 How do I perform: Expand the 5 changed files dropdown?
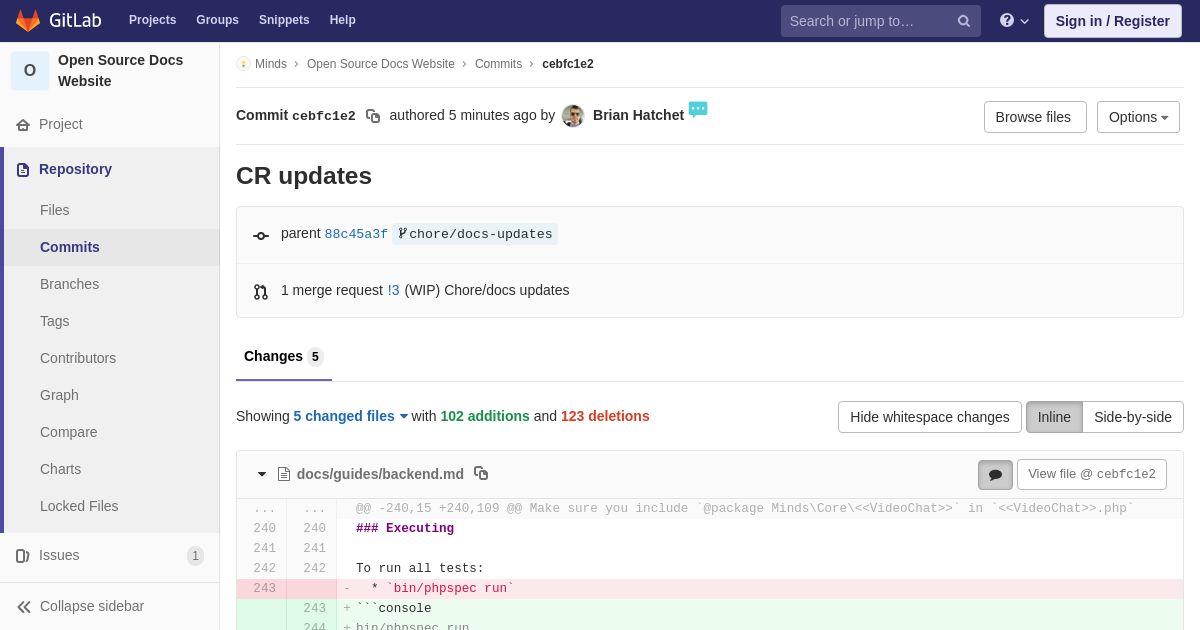[x=351, y=416]
